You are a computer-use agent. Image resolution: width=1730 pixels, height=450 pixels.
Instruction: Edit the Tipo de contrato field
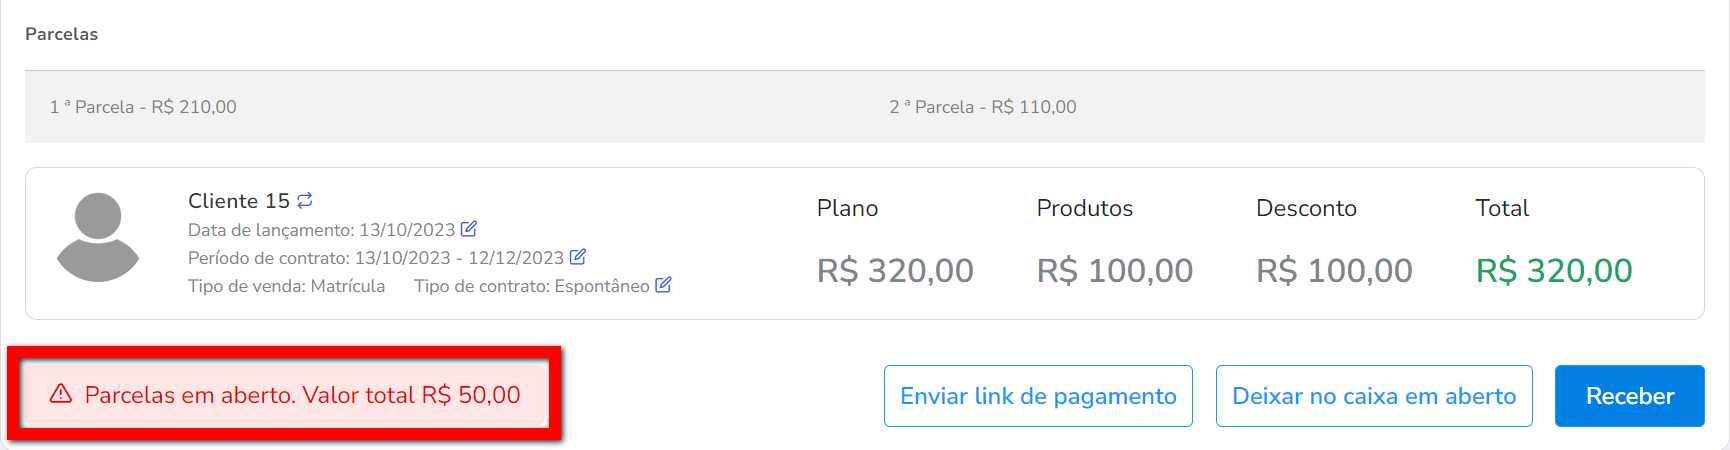coord(663,285)
